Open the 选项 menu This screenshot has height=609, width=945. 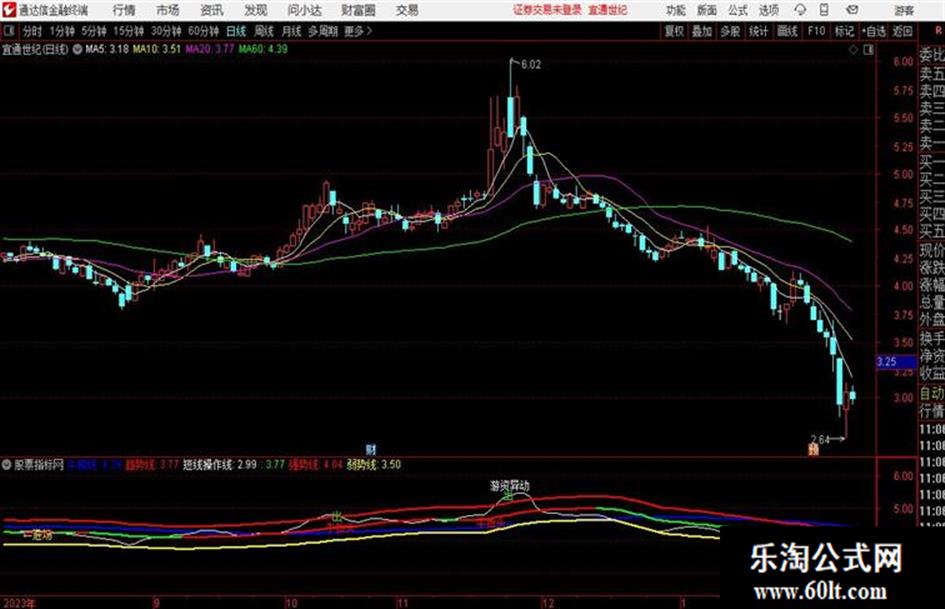coord(769,10)
